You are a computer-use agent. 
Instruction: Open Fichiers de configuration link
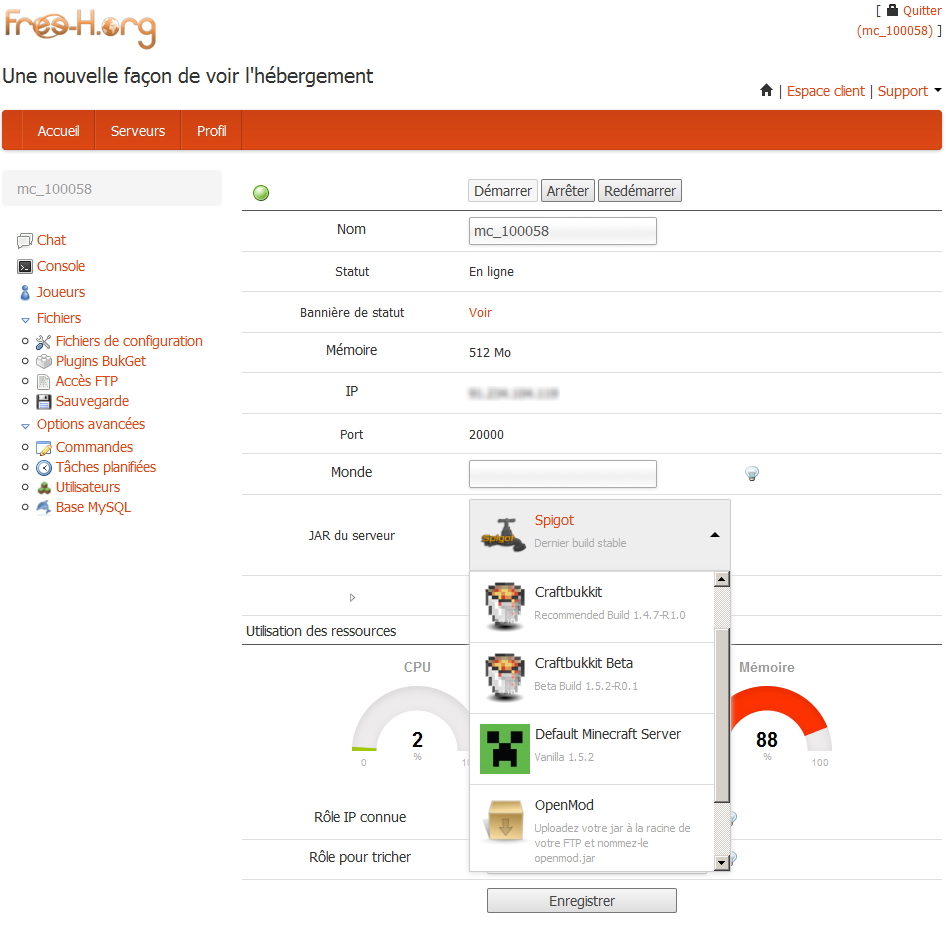129,341
